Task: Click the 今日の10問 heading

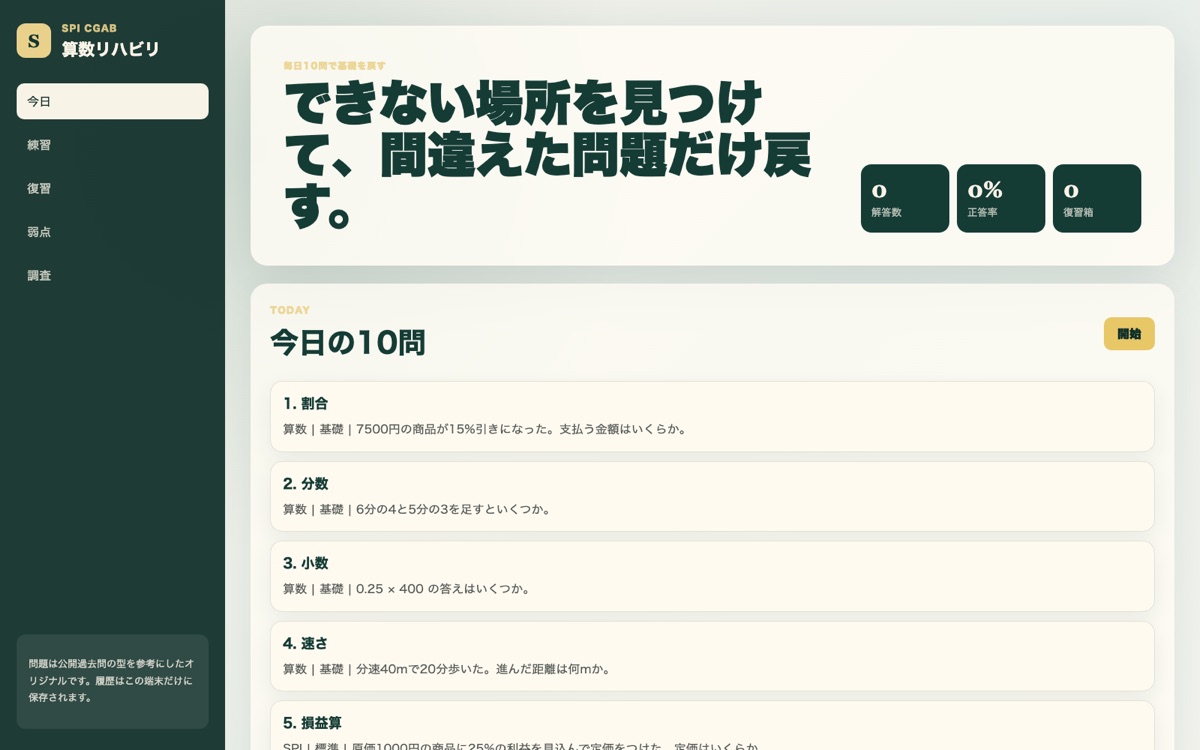Action: pos(348,343)
